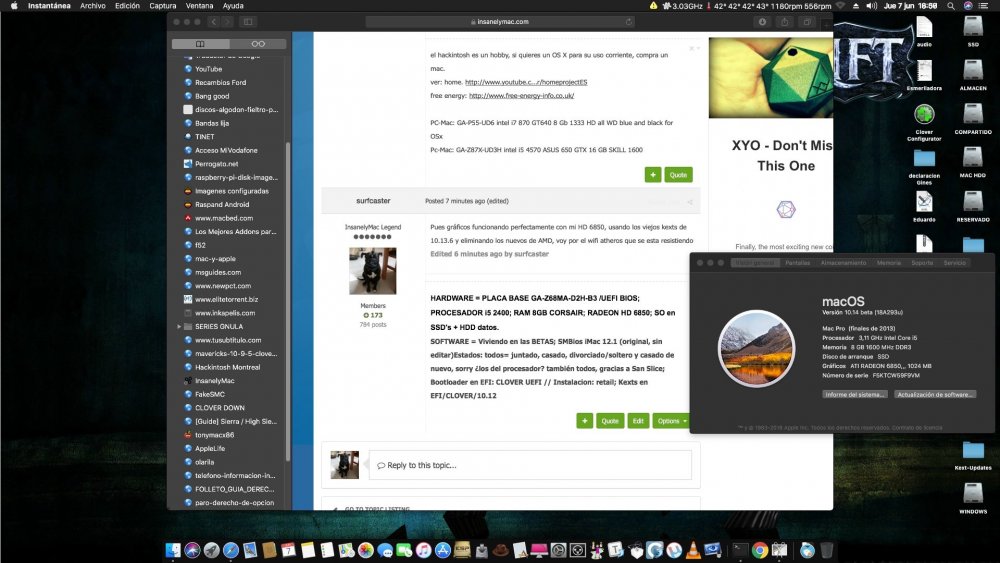1000x563 pixels.
Task: Switch to Pantallas tab in About This Mac
Action: (x=797, y=263)
